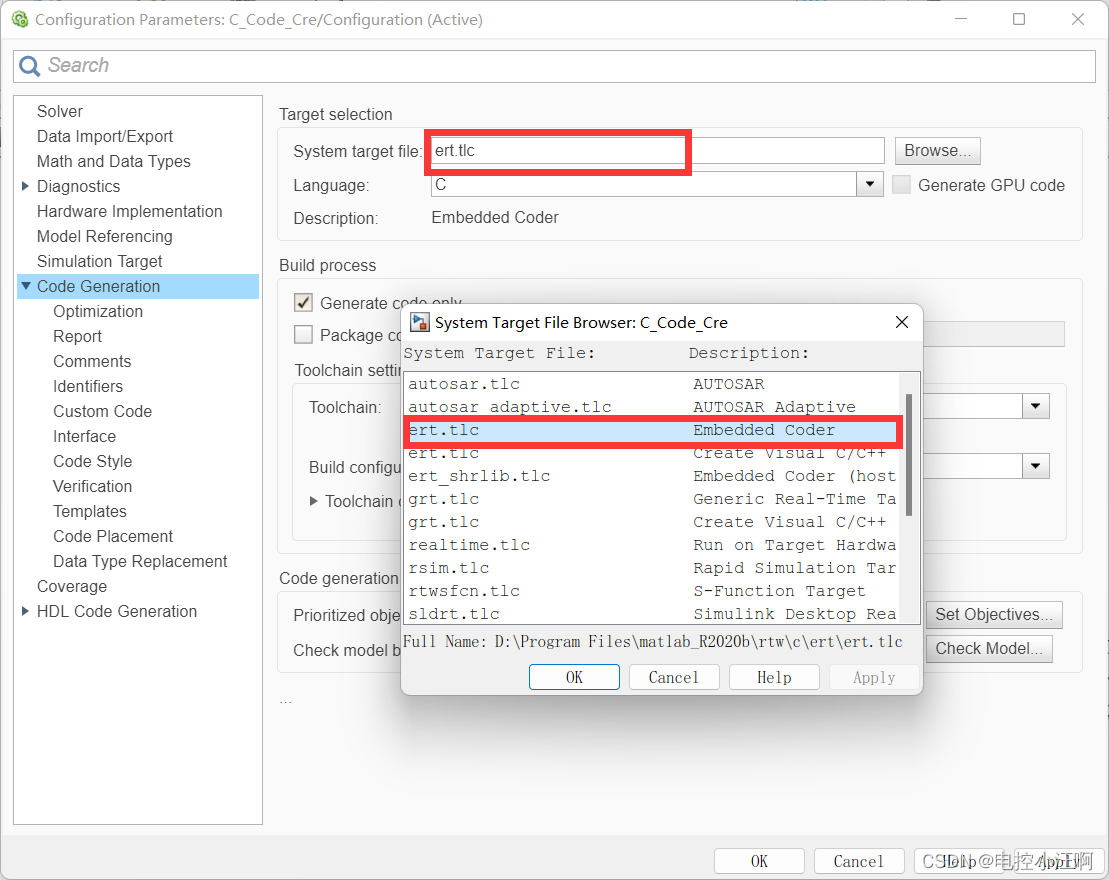Click the Set Objectives button
Image resolution: width=1109 pixels, height=880 pixels.
click(994, 614)
